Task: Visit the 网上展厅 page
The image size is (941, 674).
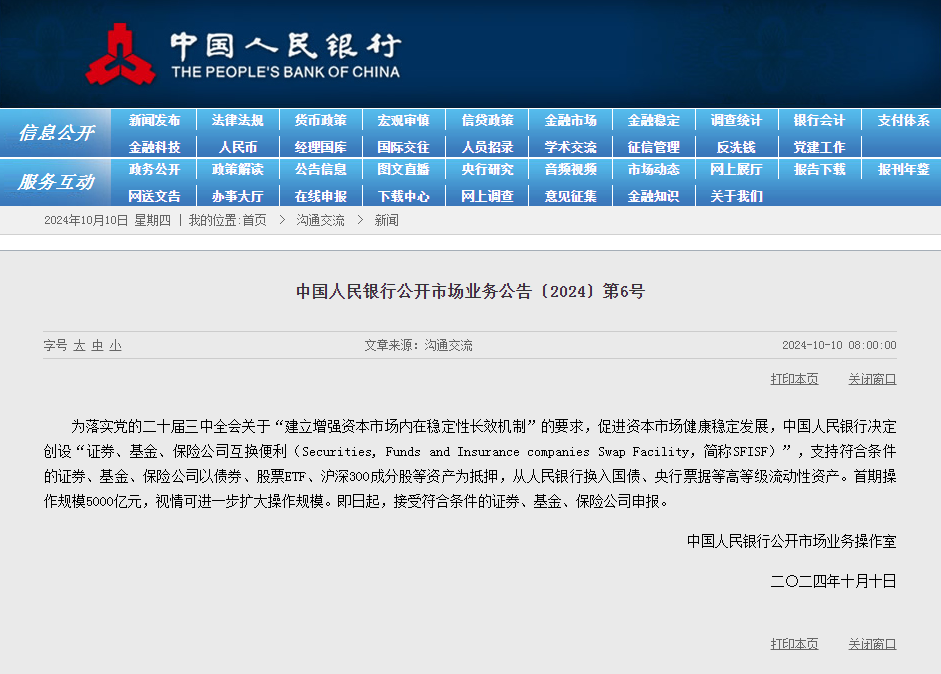Action: (x=736, y=169)
